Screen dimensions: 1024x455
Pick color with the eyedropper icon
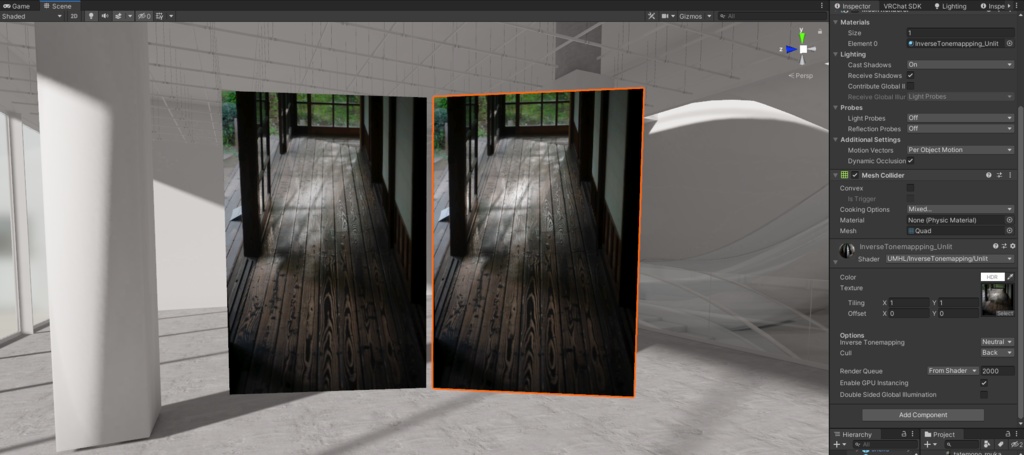coord(1010,277)
